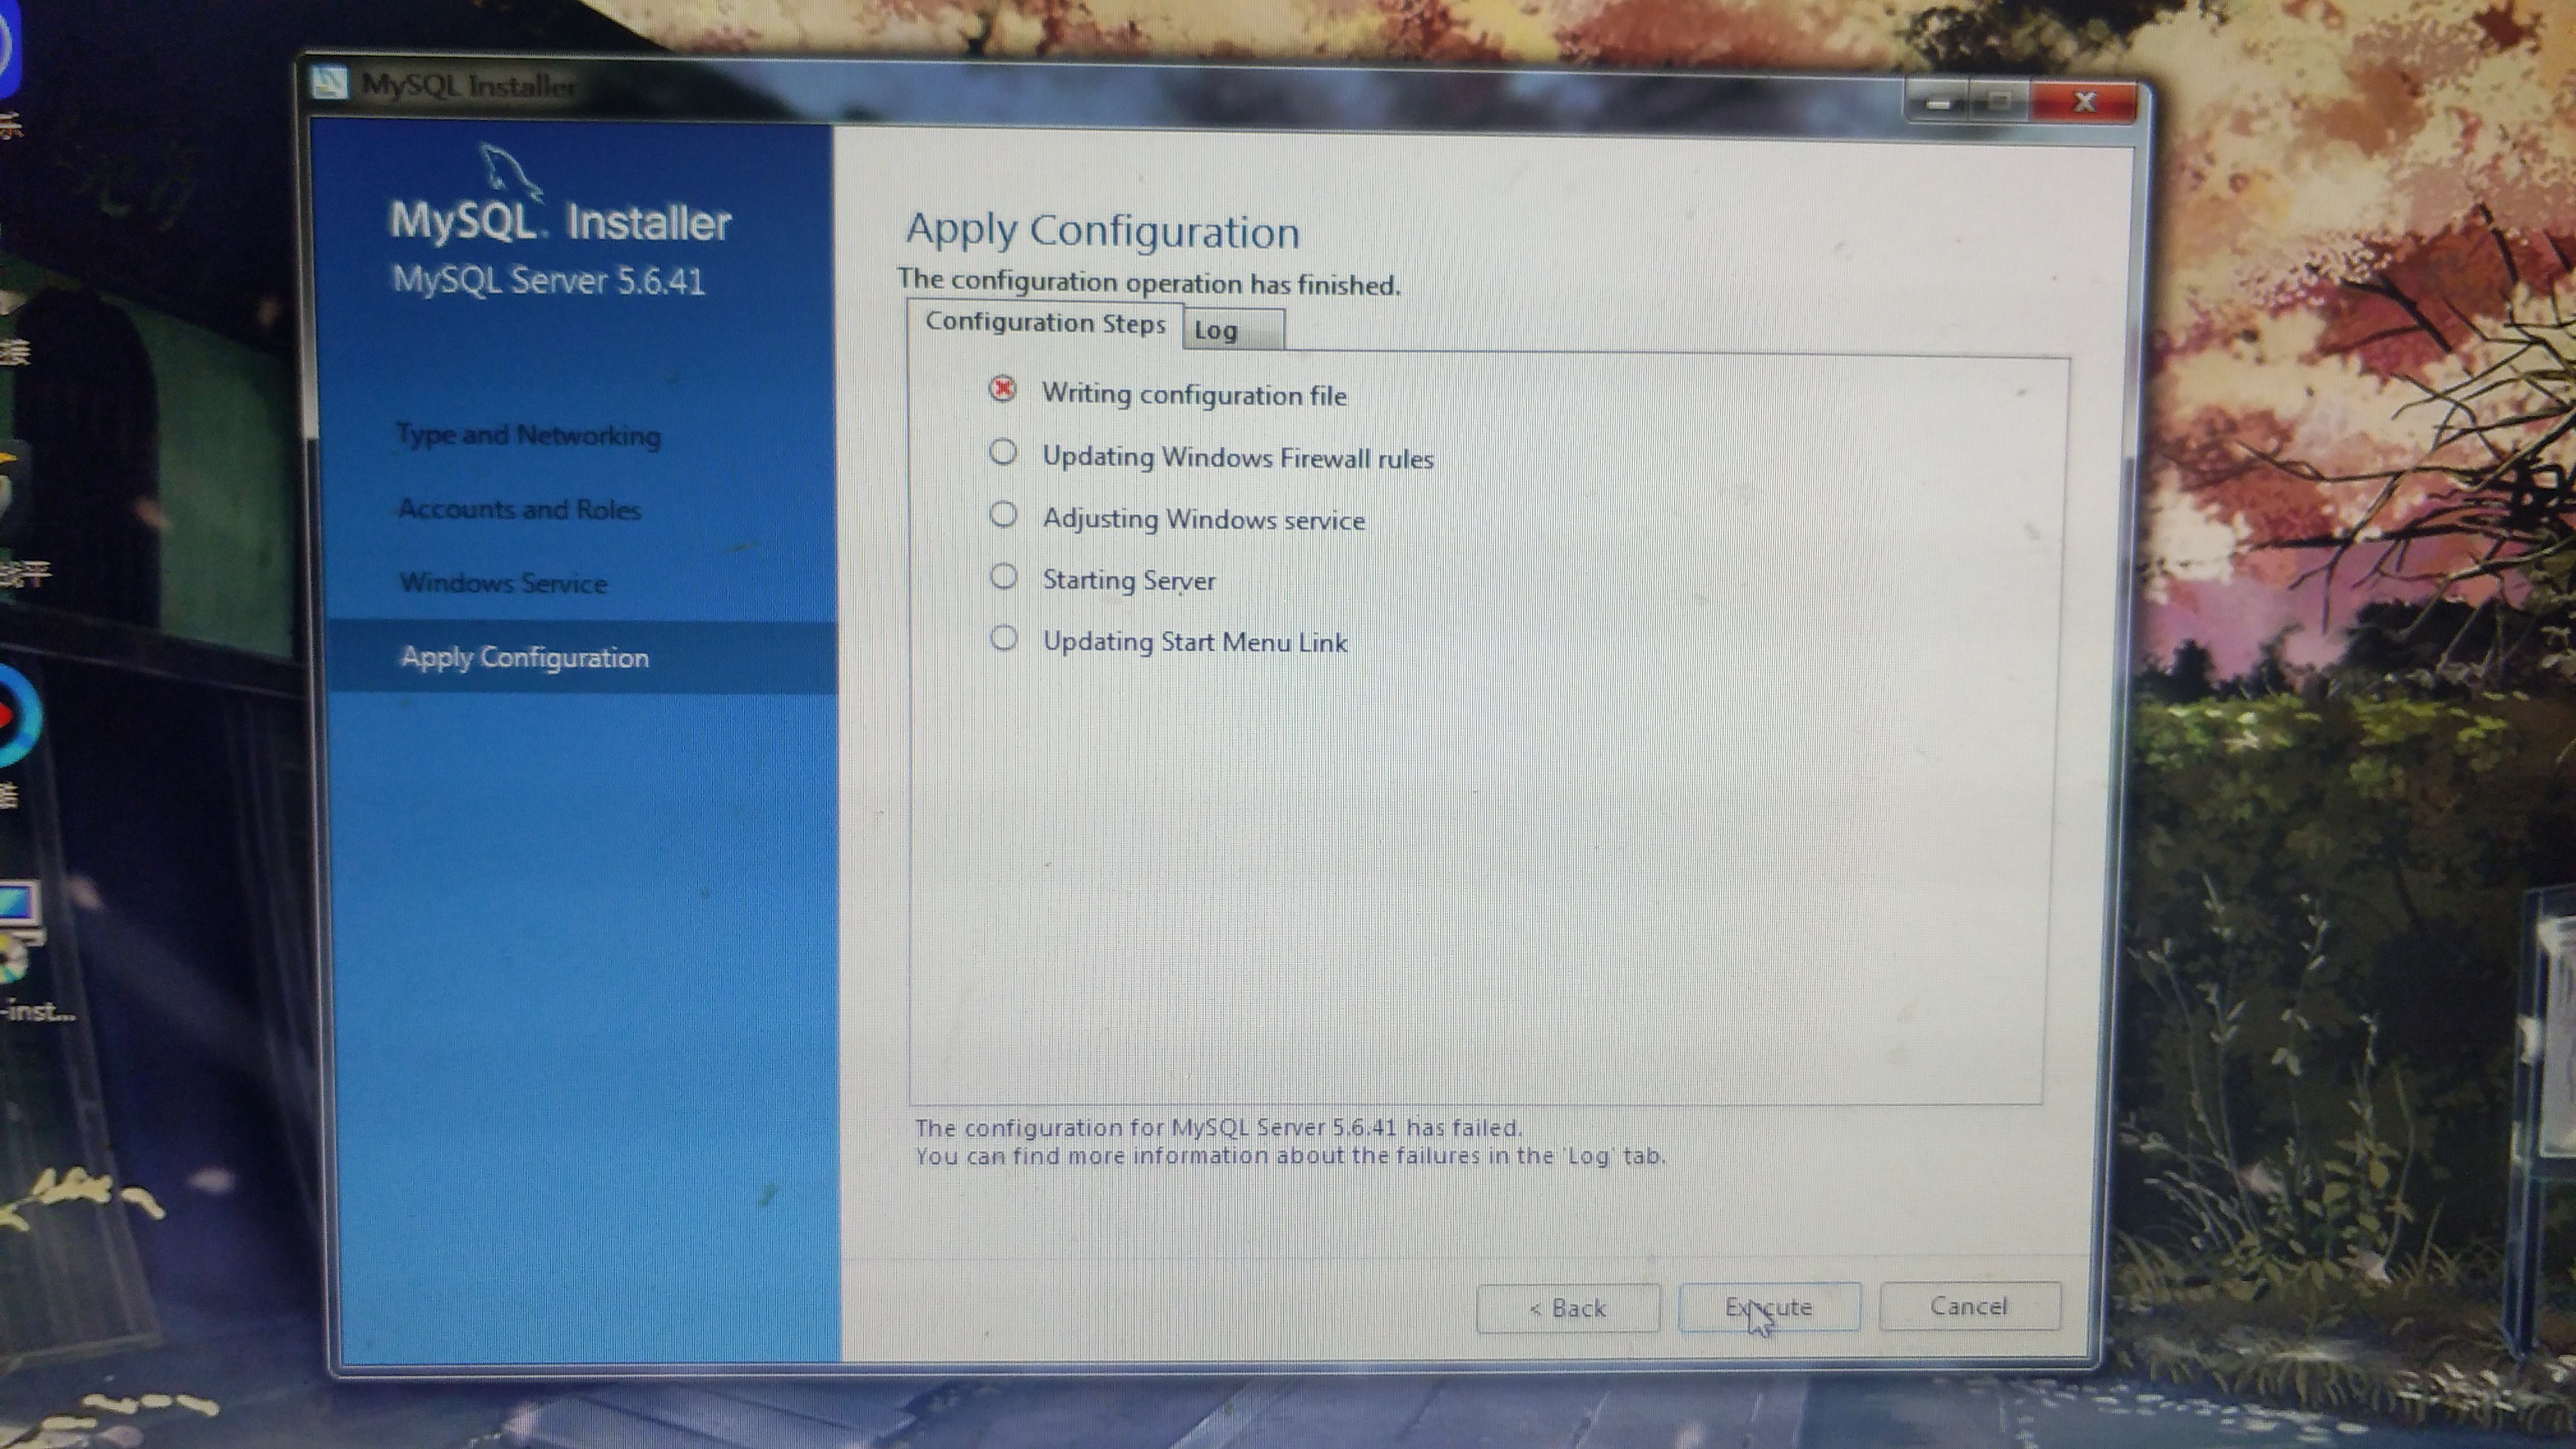The height and width of the screenshot is (1449, 2576).
Task: Click the 'Starting Server' text
Action: (x=1129, y=580)
